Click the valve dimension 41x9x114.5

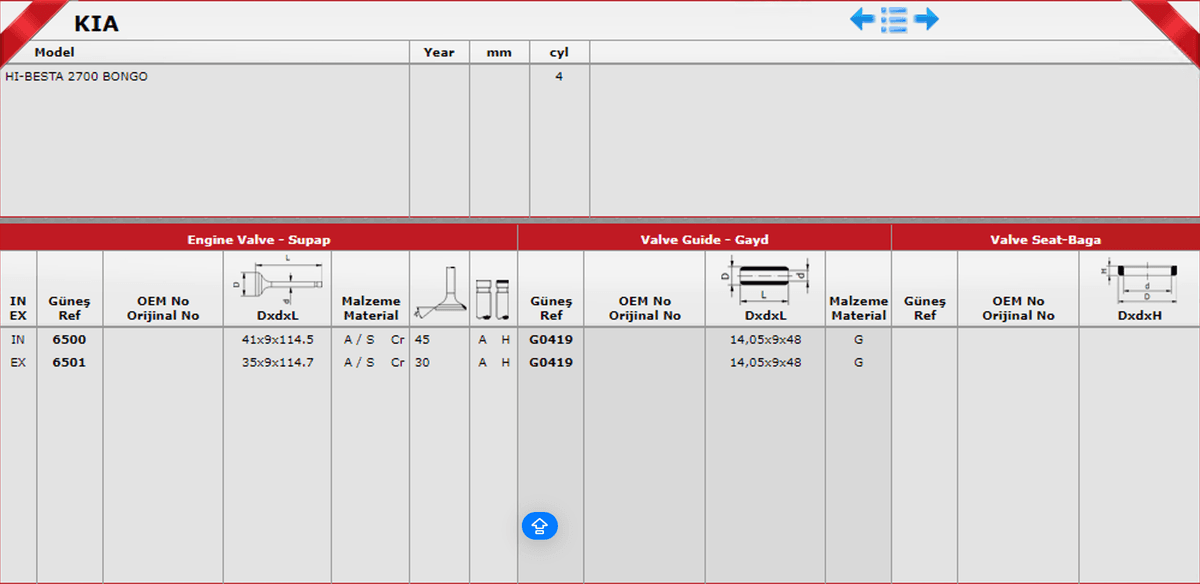pos(278,340)
